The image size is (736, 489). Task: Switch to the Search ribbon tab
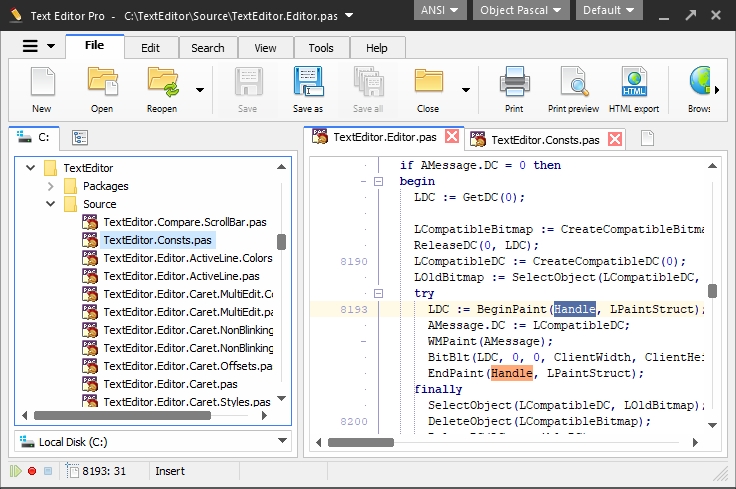point(208,48)
